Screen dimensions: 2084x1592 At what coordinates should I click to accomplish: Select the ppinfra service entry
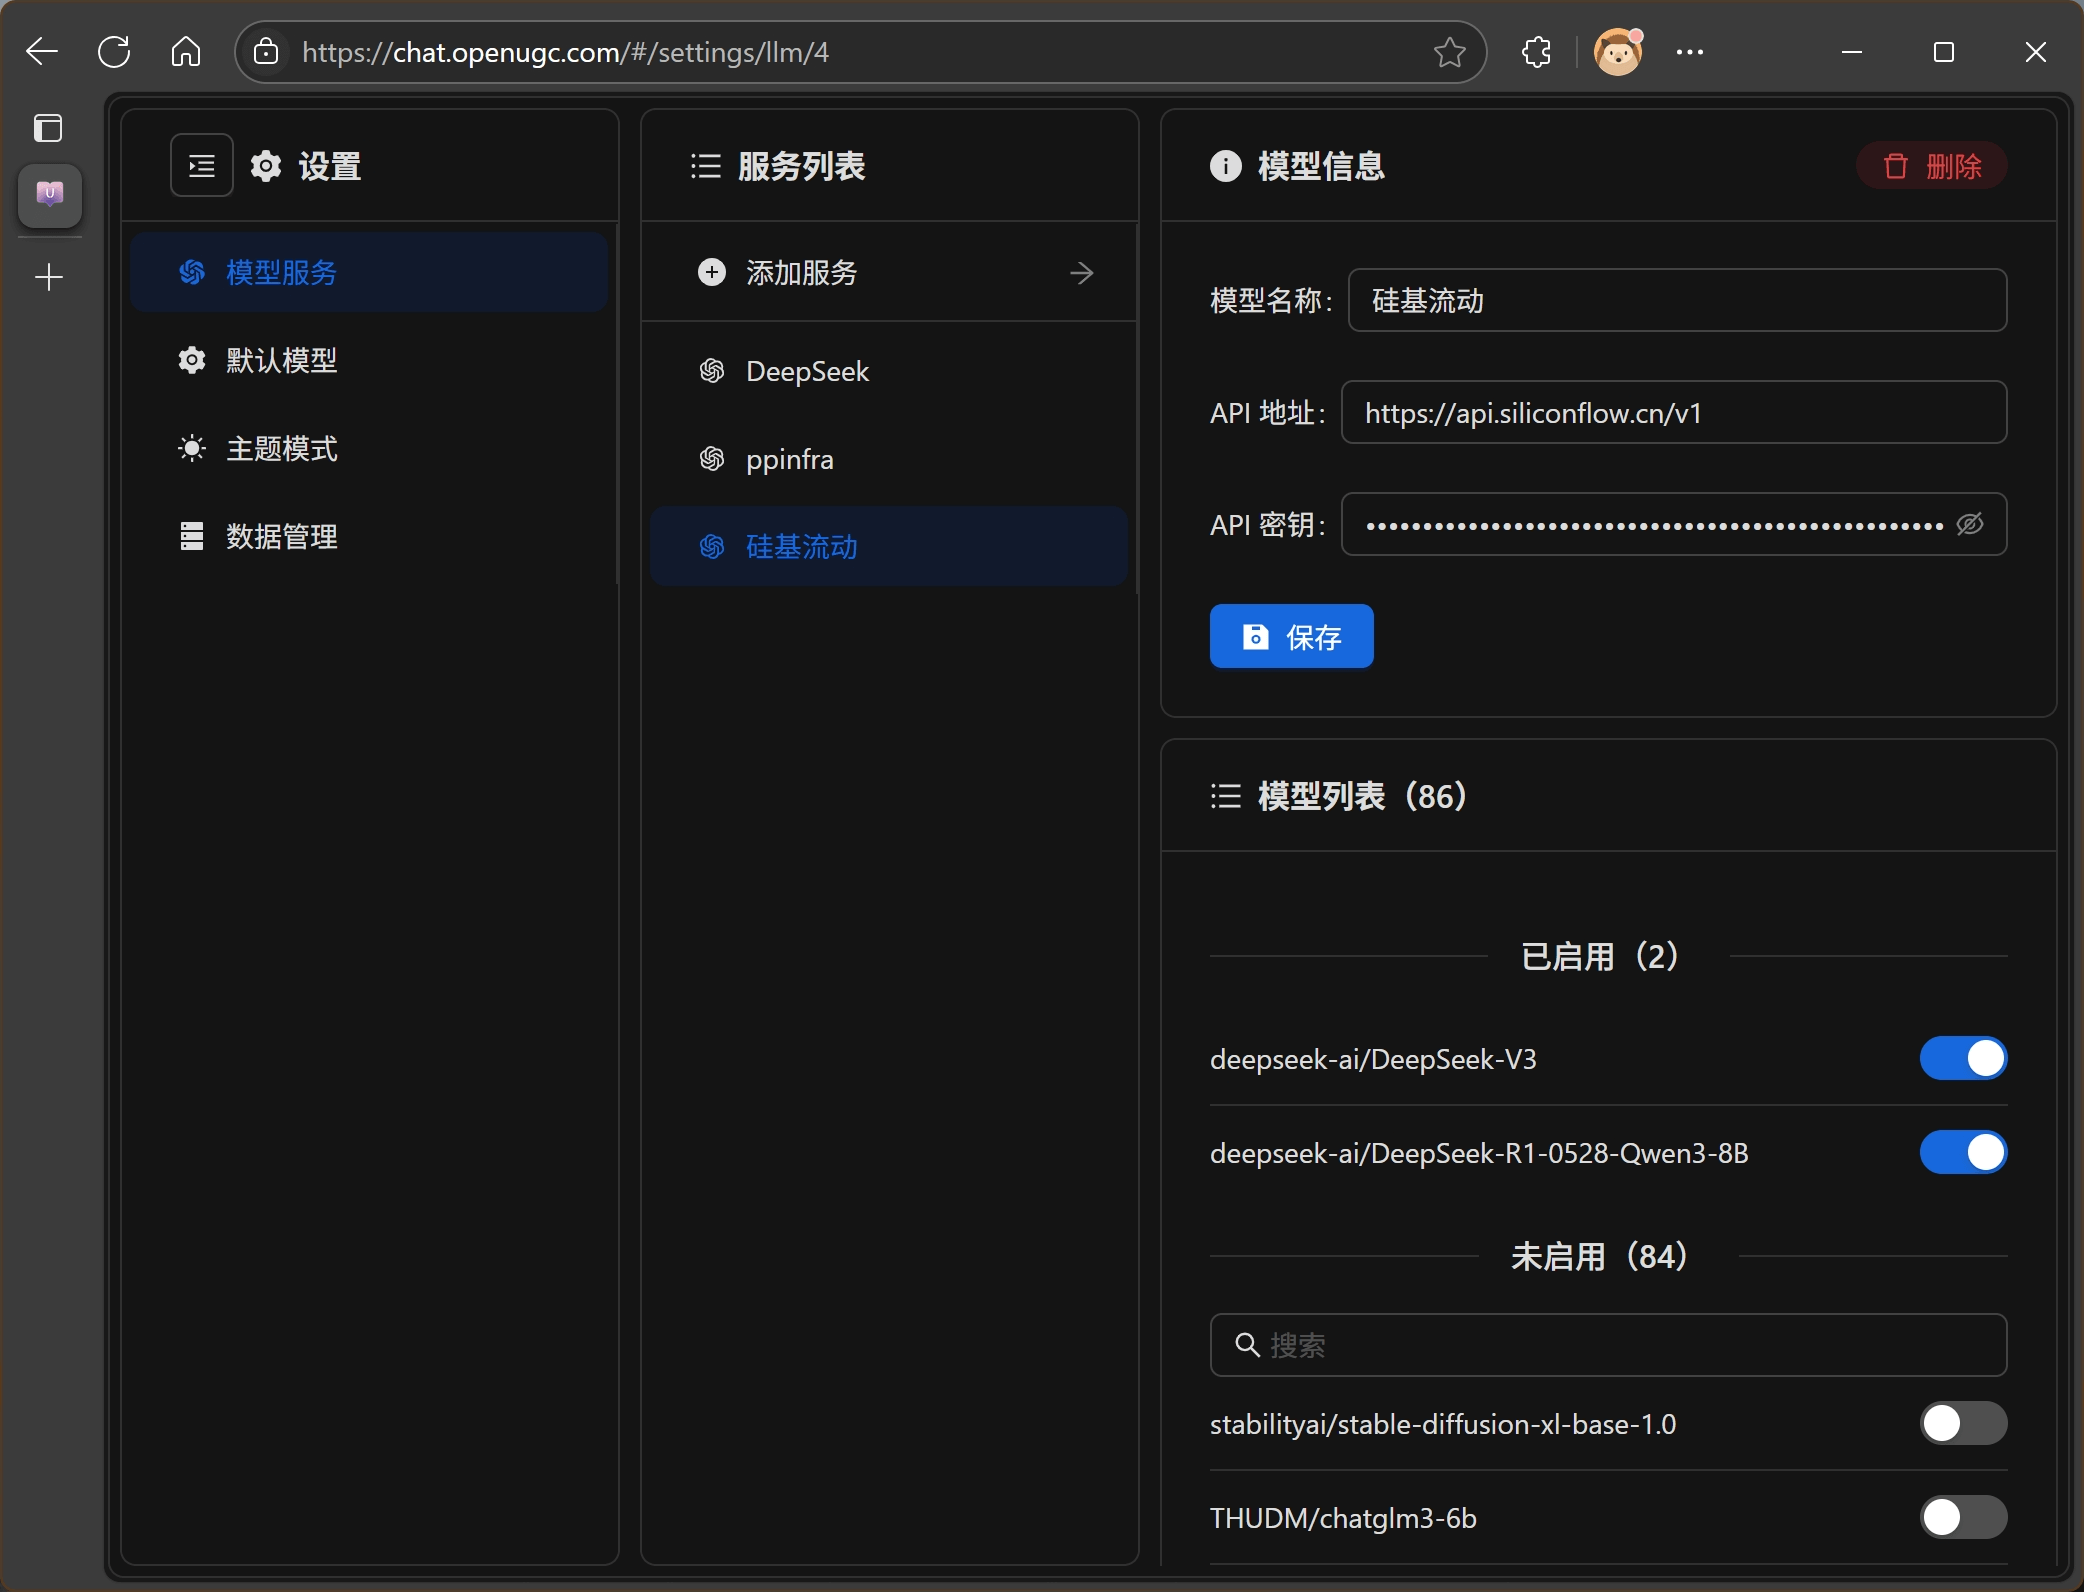tap(889, 459)
